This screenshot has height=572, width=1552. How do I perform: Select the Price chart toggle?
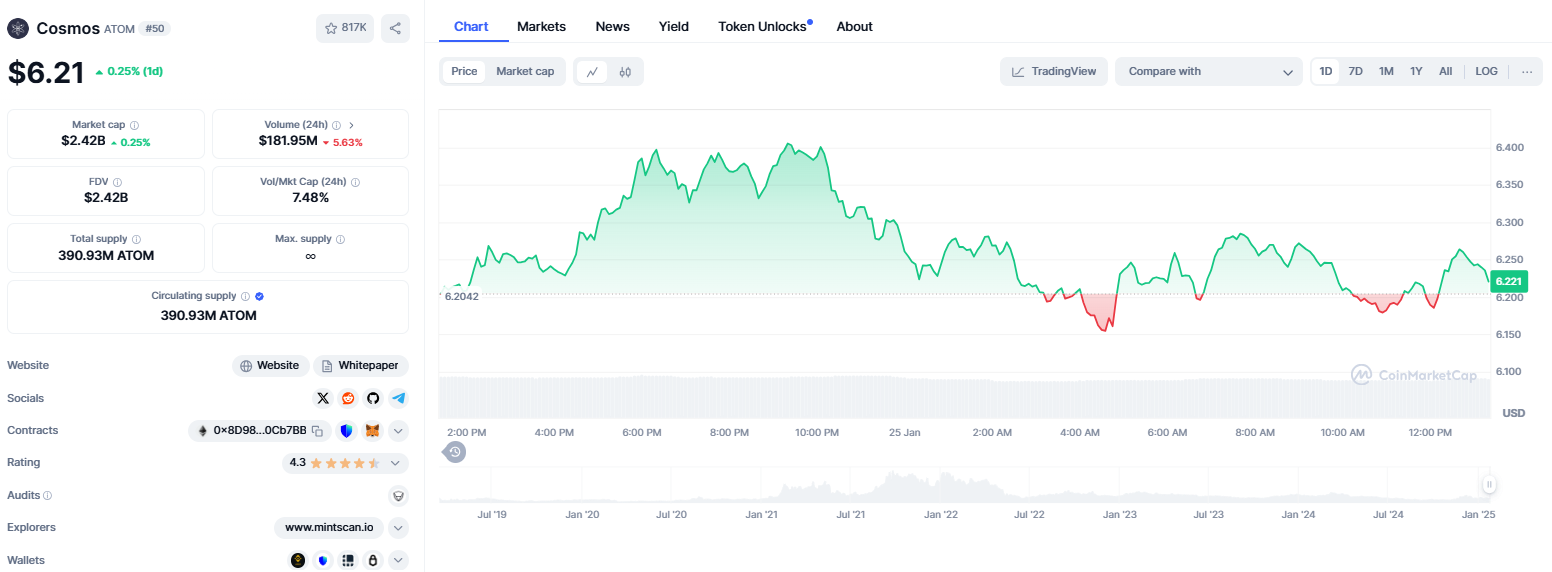pos(464,71)
